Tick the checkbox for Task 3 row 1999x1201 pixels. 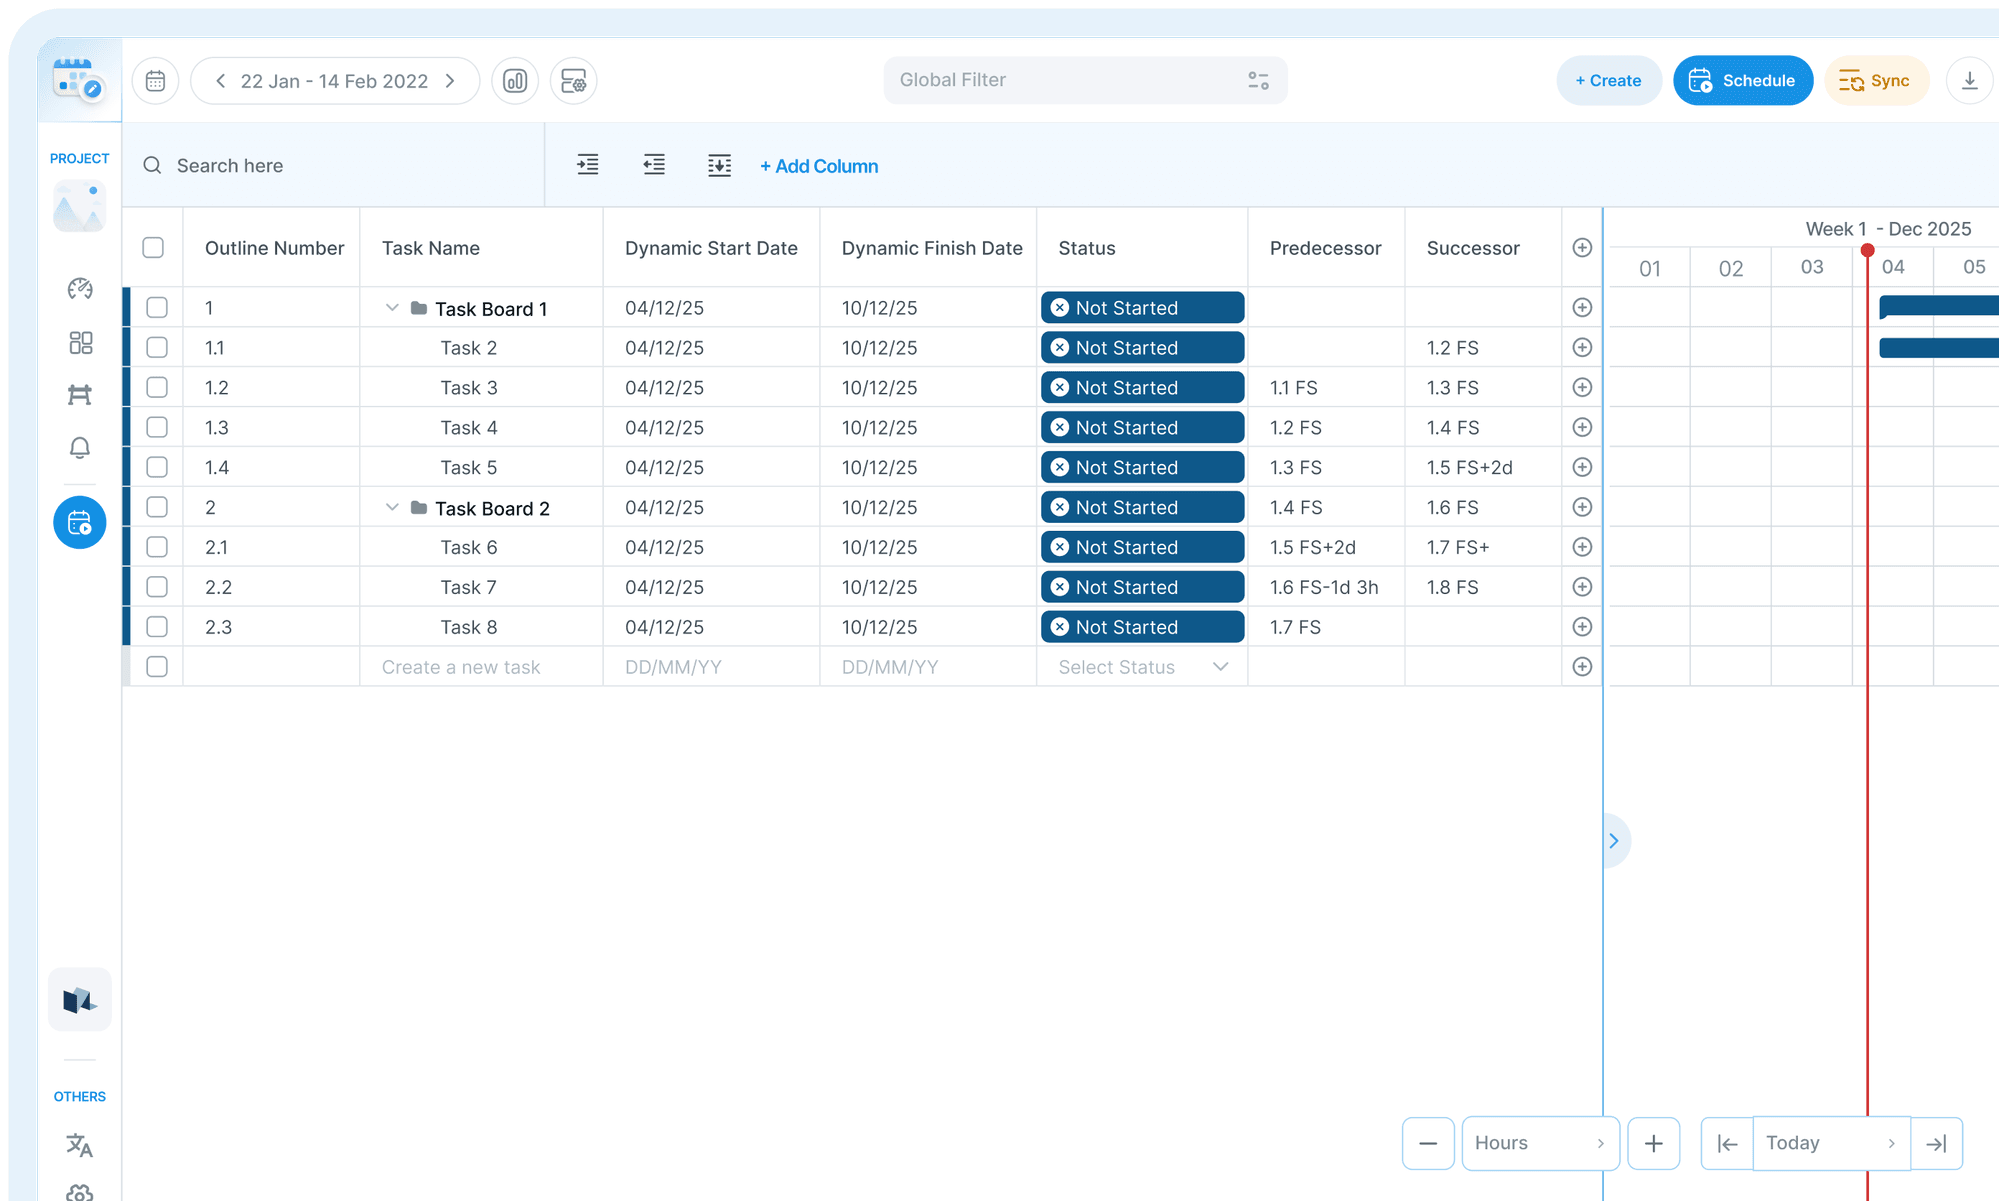(x=157, y=387)
